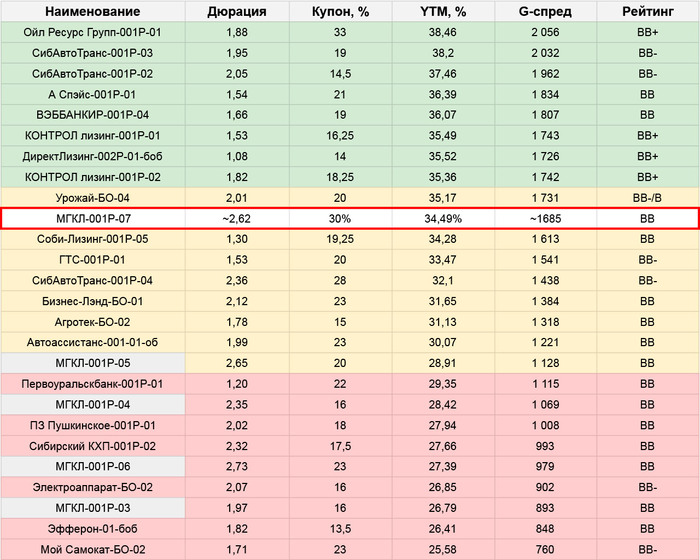Screen dimensions: 700x560
Task: Click duration value '2,65'
Action: (237, 363)
